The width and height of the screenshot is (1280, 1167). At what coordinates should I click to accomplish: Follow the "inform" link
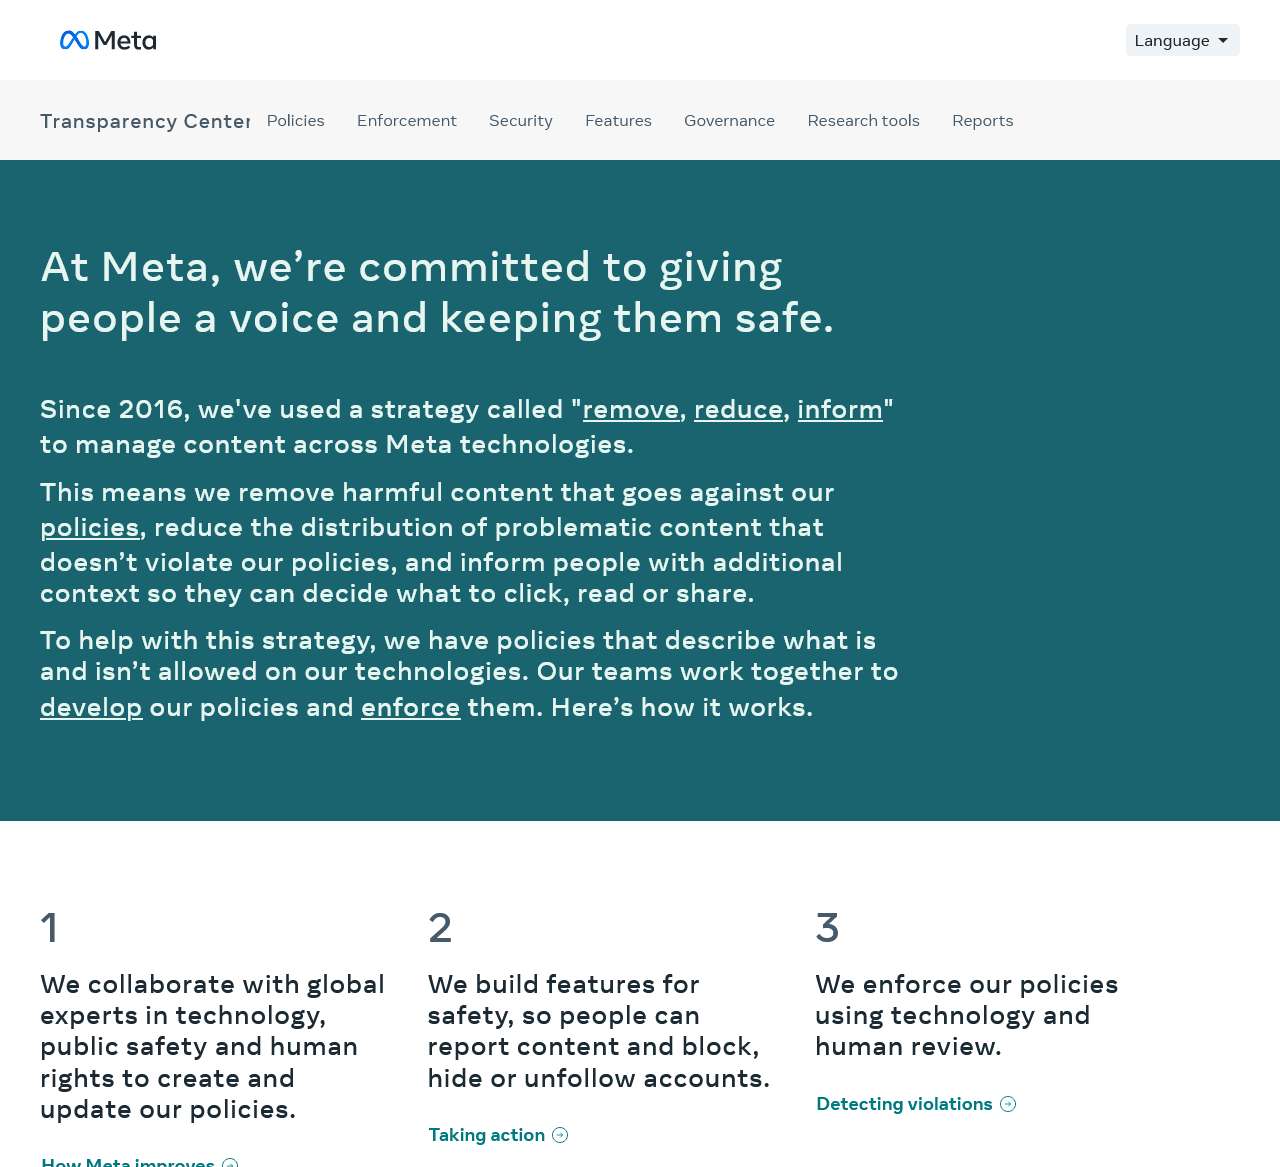[840, 409]
